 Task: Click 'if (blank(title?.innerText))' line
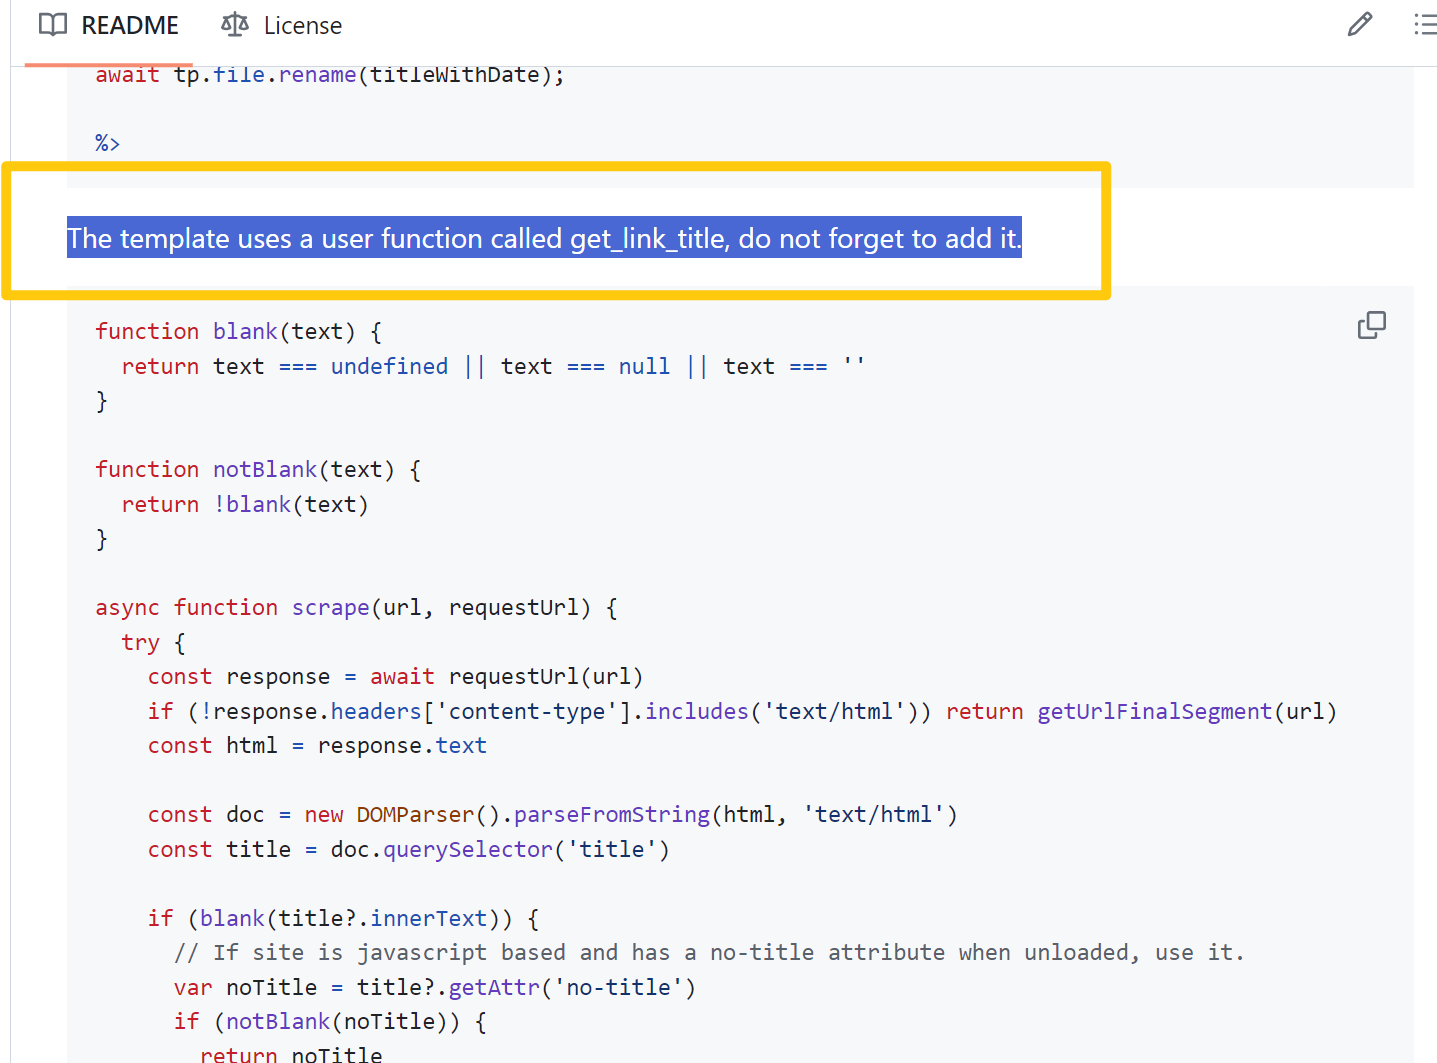(x=344, y=918)
